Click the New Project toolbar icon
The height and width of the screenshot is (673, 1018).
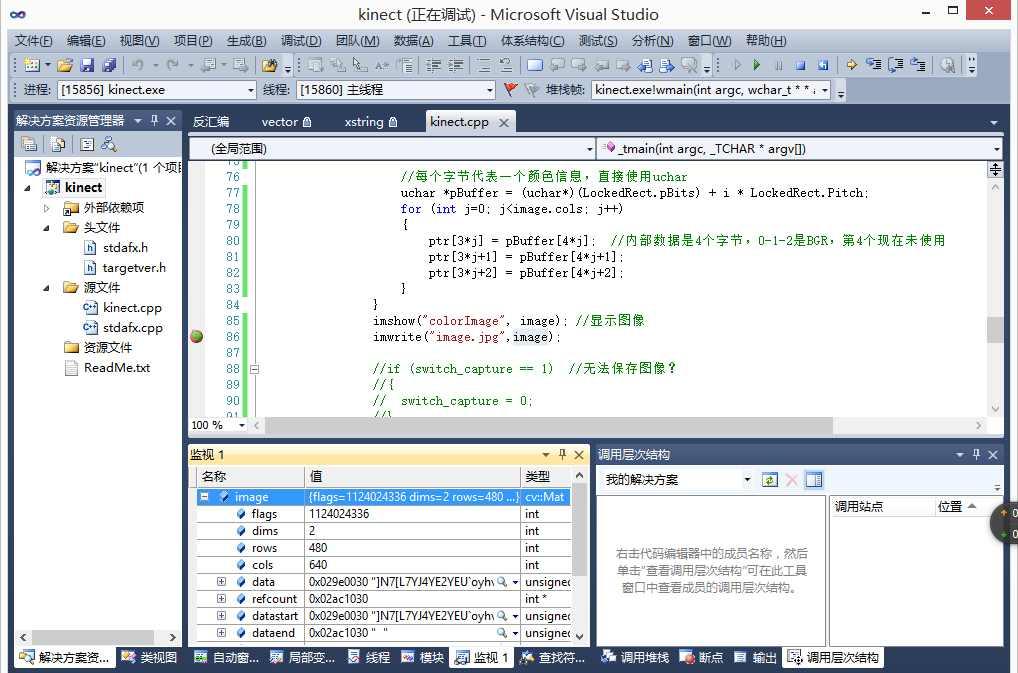coord(32,65)
